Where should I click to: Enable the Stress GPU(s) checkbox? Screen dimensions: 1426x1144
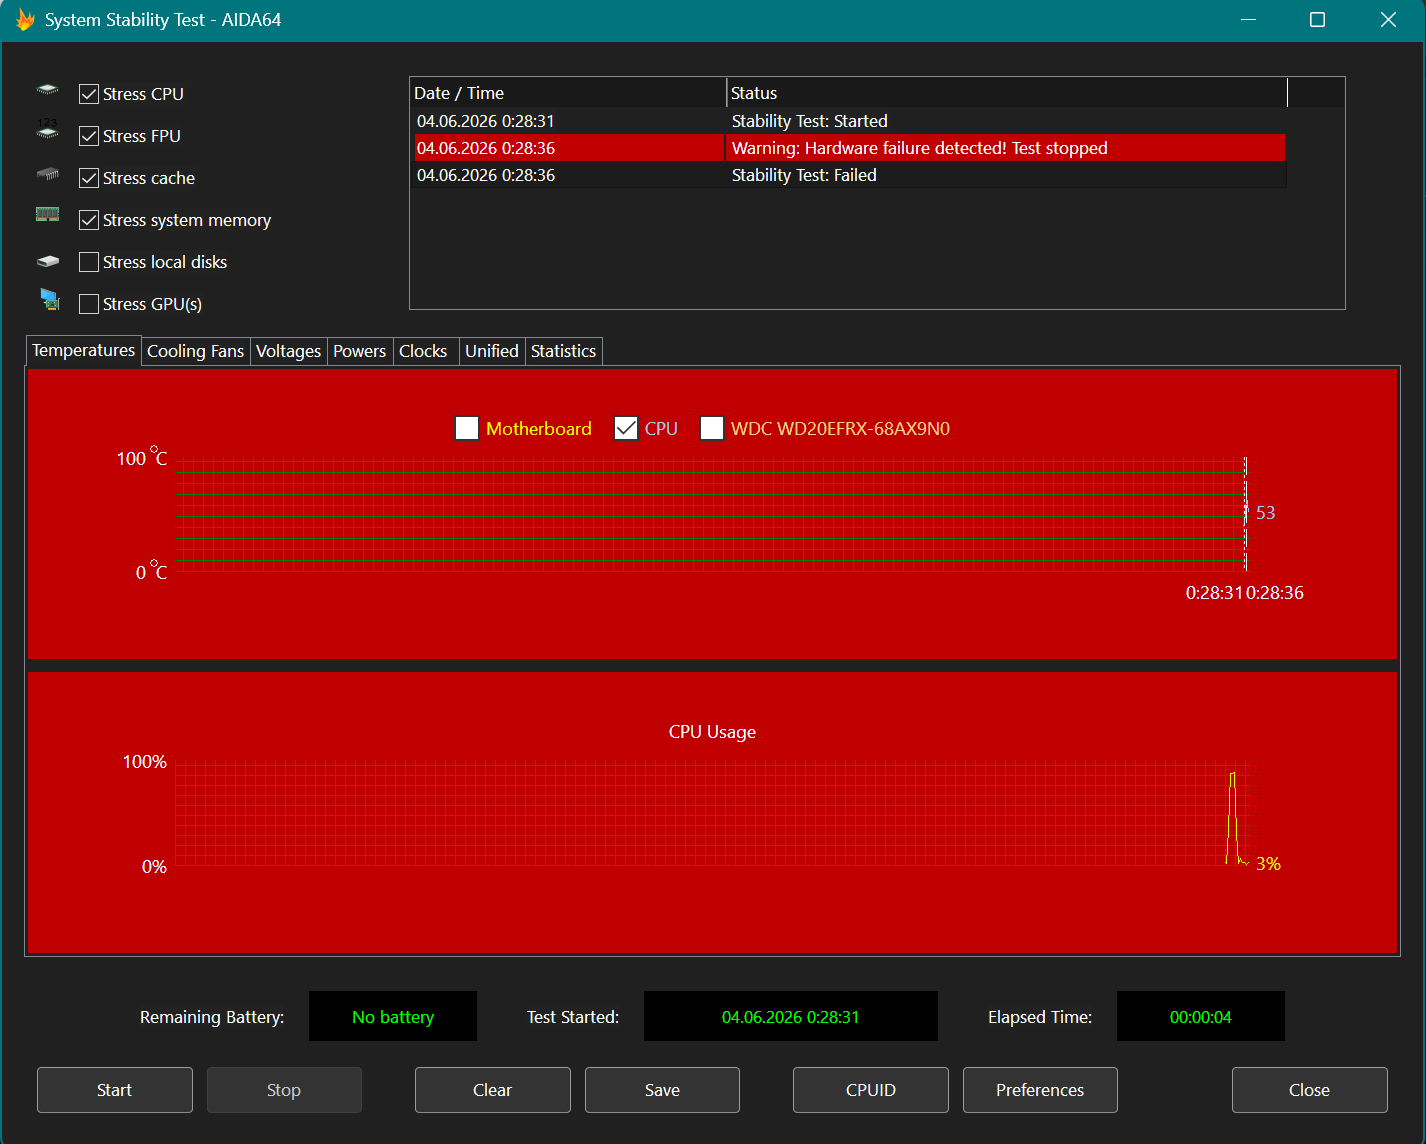[x=89, y=304]
